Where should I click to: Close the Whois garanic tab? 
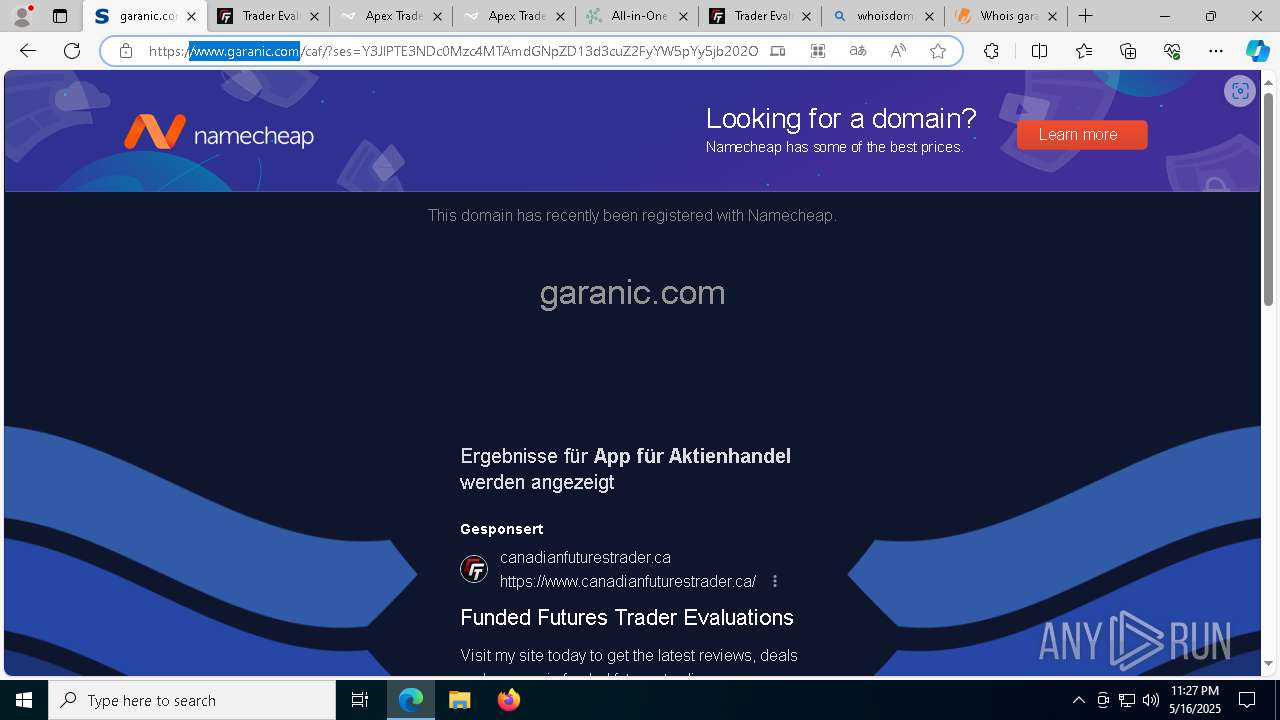click(x=1052, y=16)
